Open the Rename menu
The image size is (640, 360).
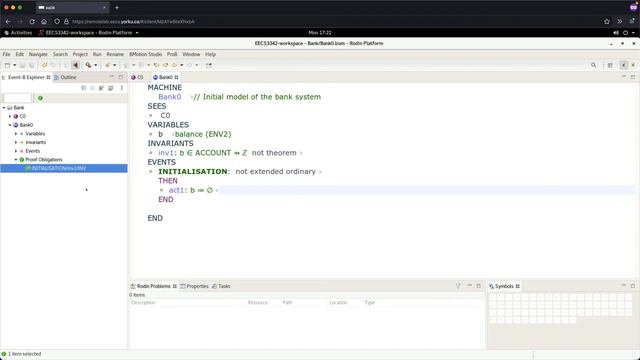pos(115,54)
